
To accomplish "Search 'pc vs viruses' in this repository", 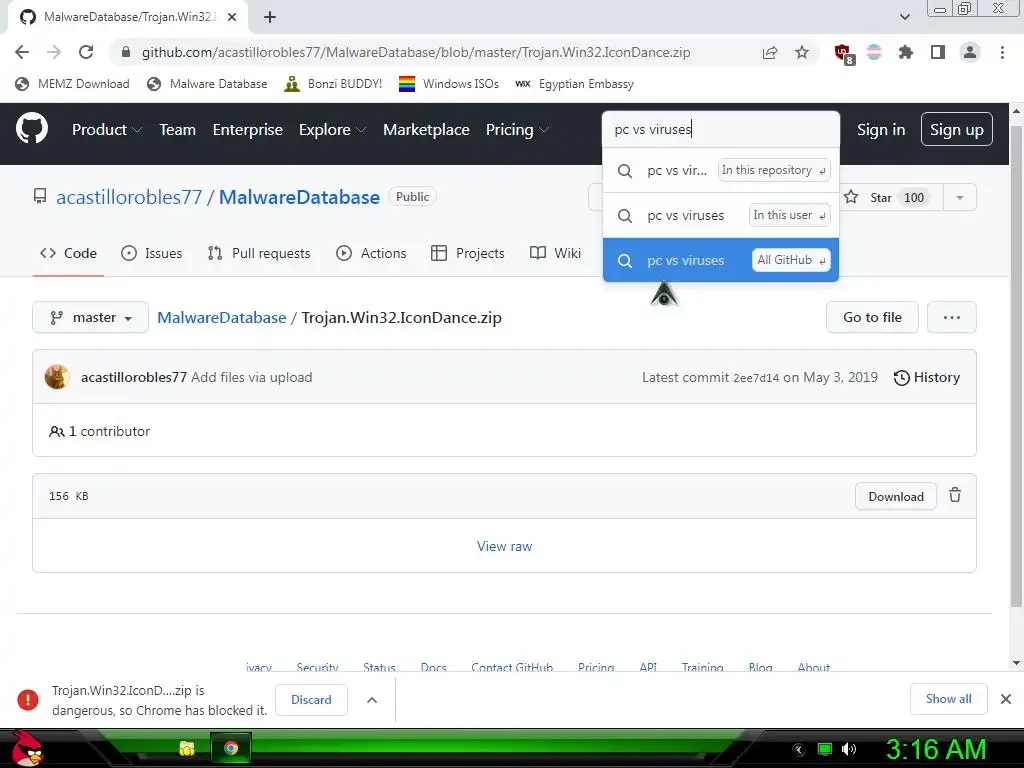I will tap(721, 170).
